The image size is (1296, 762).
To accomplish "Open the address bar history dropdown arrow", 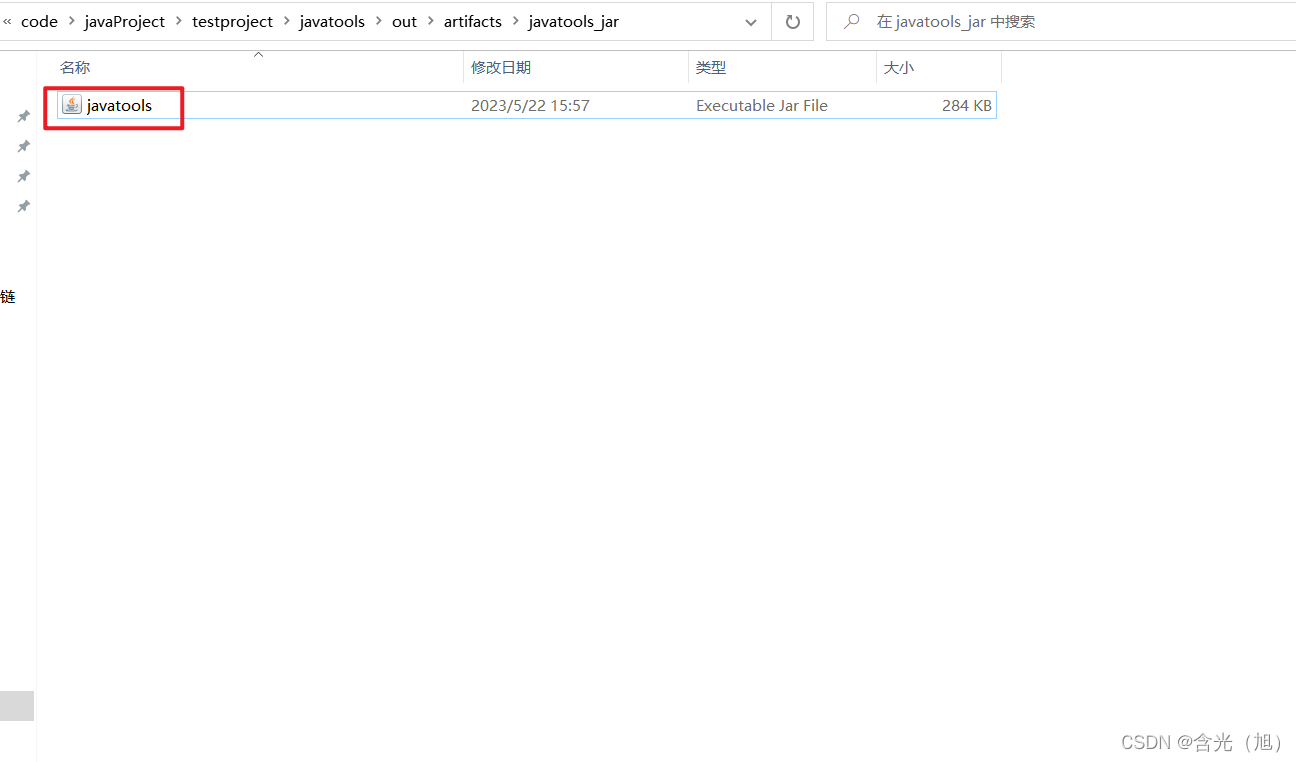I will coord(750,21).
